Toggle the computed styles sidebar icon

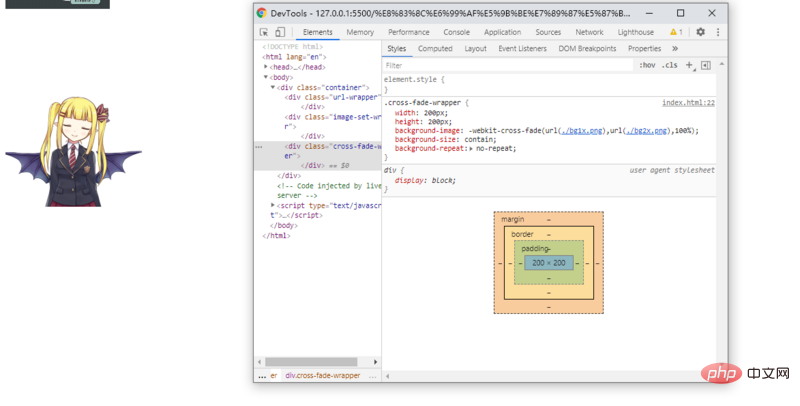point(705,65)
